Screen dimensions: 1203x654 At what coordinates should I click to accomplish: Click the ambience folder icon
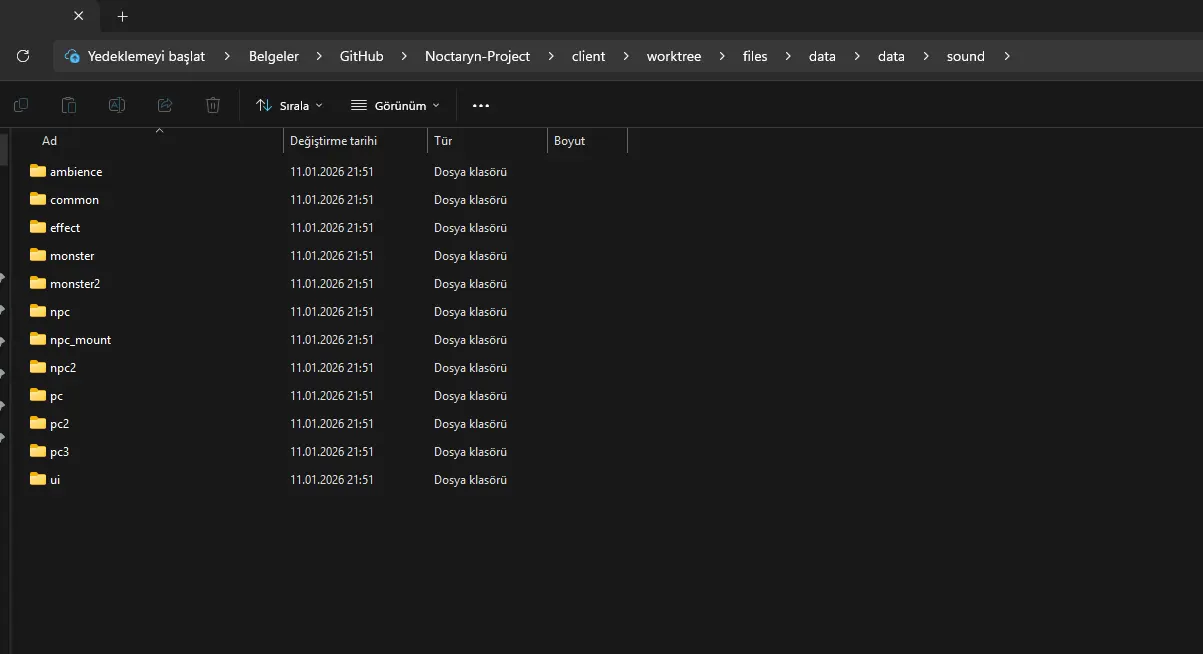click(38, 171)
